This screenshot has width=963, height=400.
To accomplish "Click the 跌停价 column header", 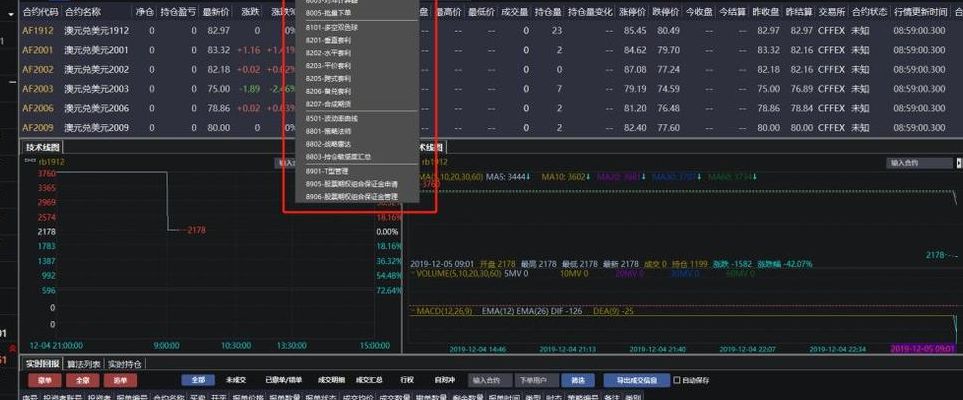I will (666, 12).
